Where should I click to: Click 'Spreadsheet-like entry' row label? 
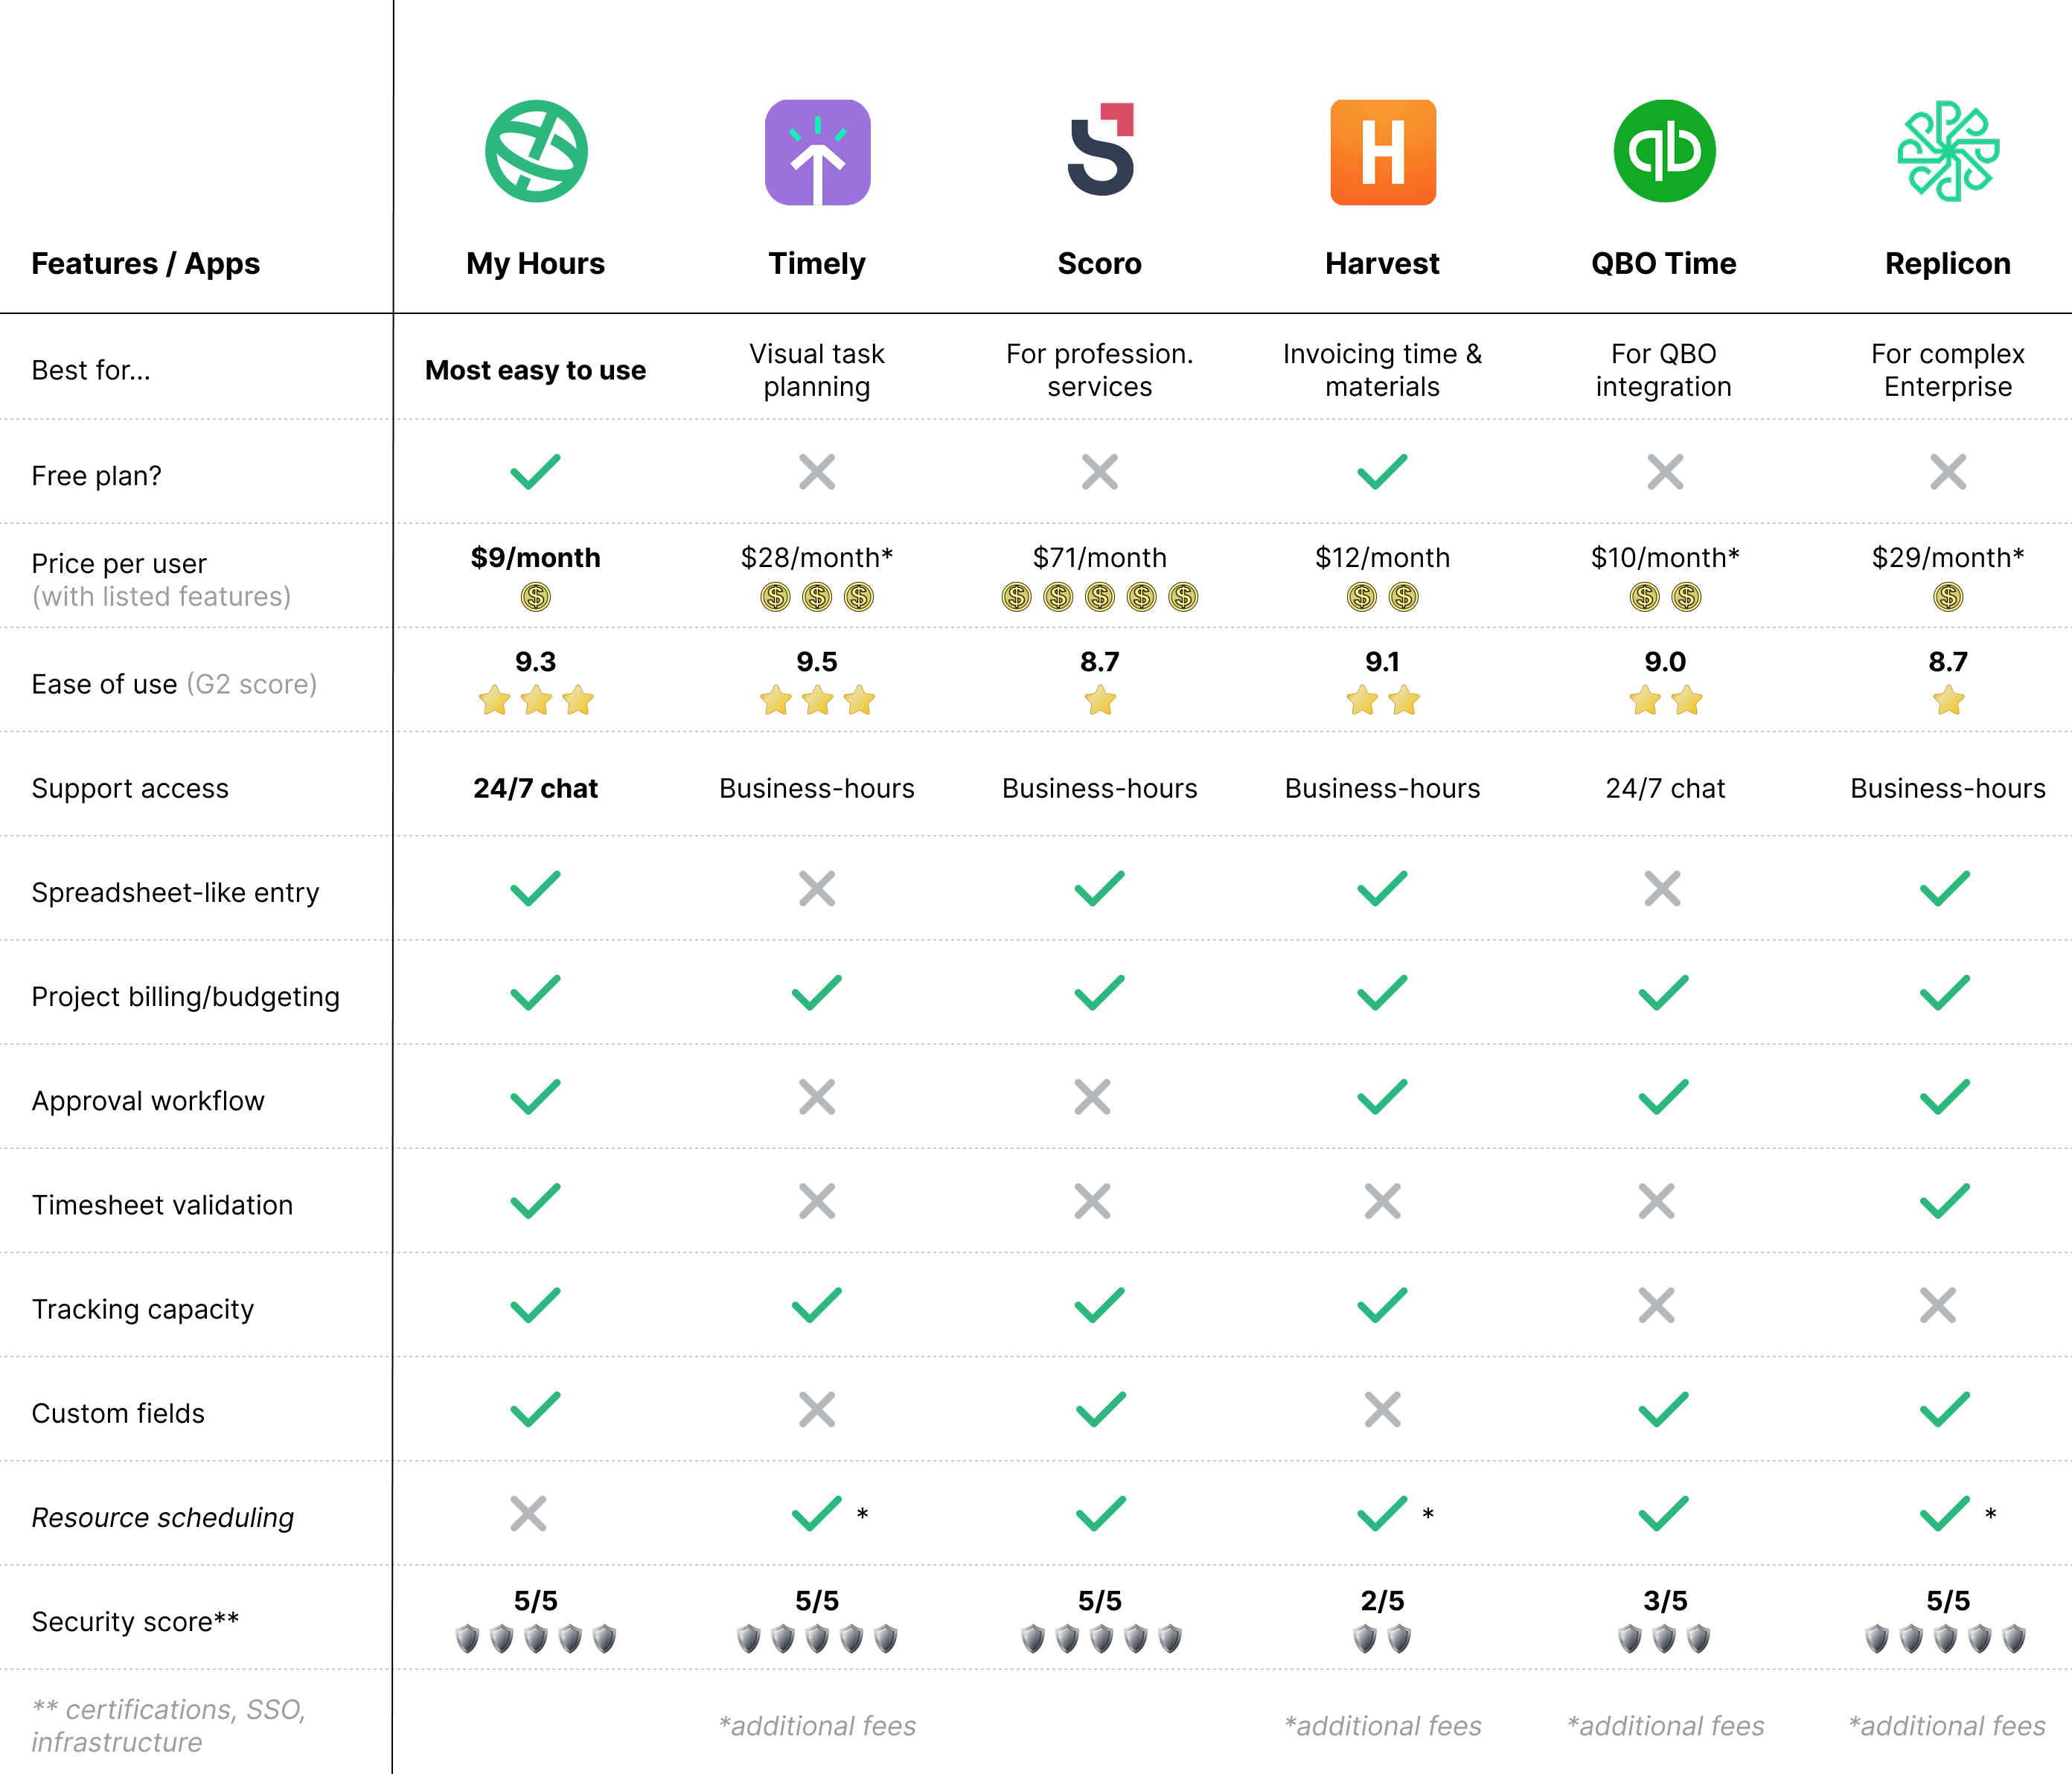click(176, 892)
